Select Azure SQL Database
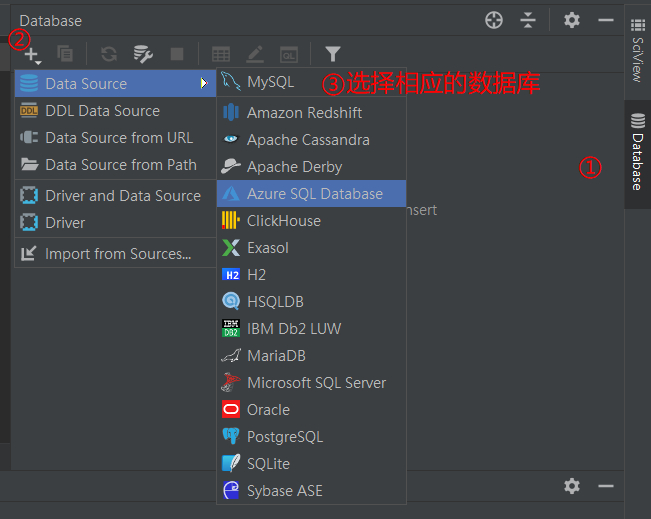651x519 pixels. pyautogui.click(x=311, y=193)
